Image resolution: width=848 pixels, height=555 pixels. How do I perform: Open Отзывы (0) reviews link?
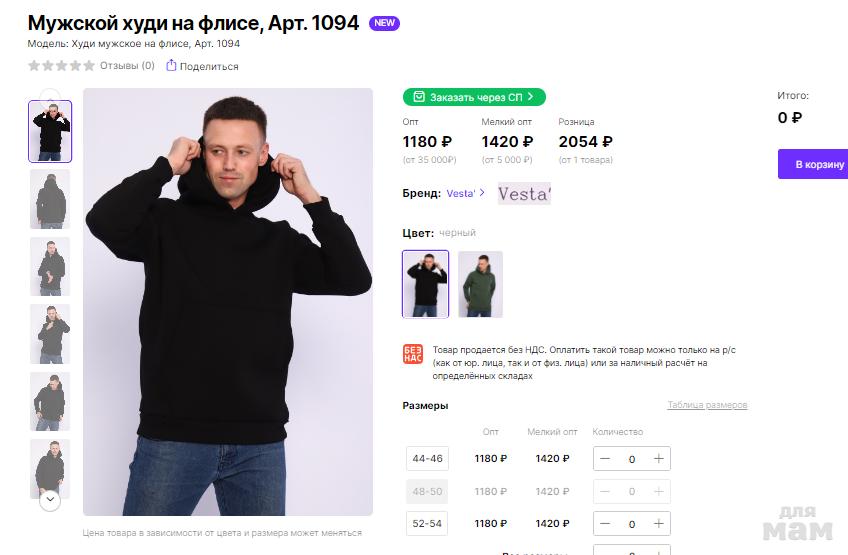click(x=127, y=66)
